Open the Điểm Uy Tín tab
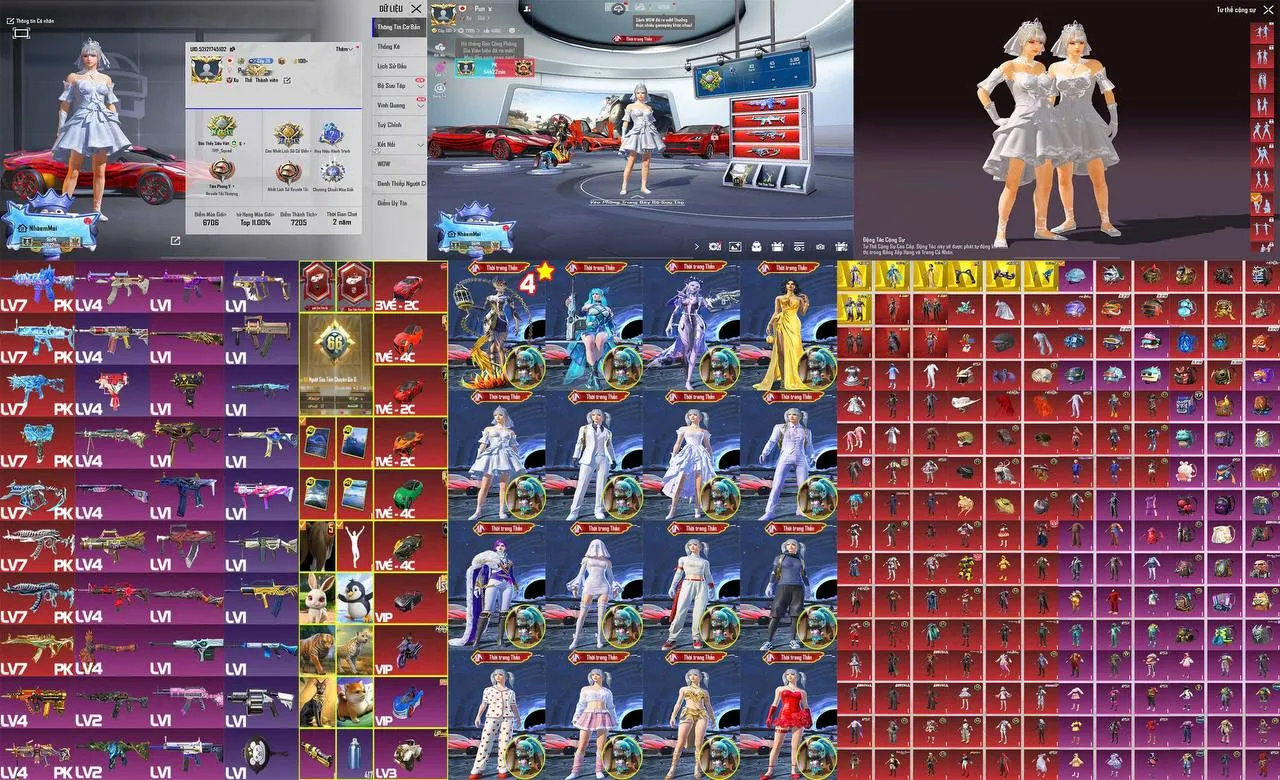Image resolution: width=1280 pixels, height=780 pixels. point(400,203)
